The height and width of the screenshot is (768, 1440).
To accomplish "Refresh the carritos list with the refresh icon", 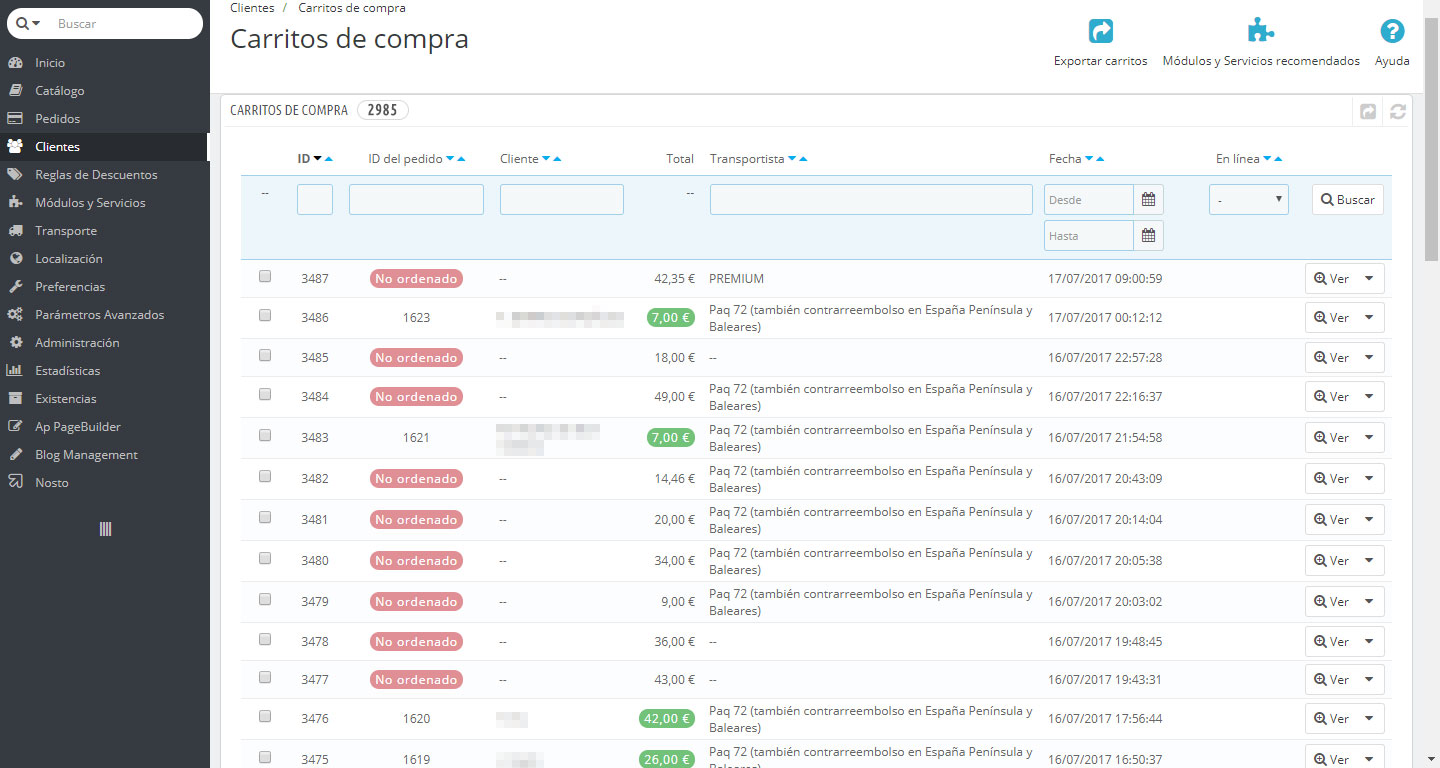I will 1398,112.
